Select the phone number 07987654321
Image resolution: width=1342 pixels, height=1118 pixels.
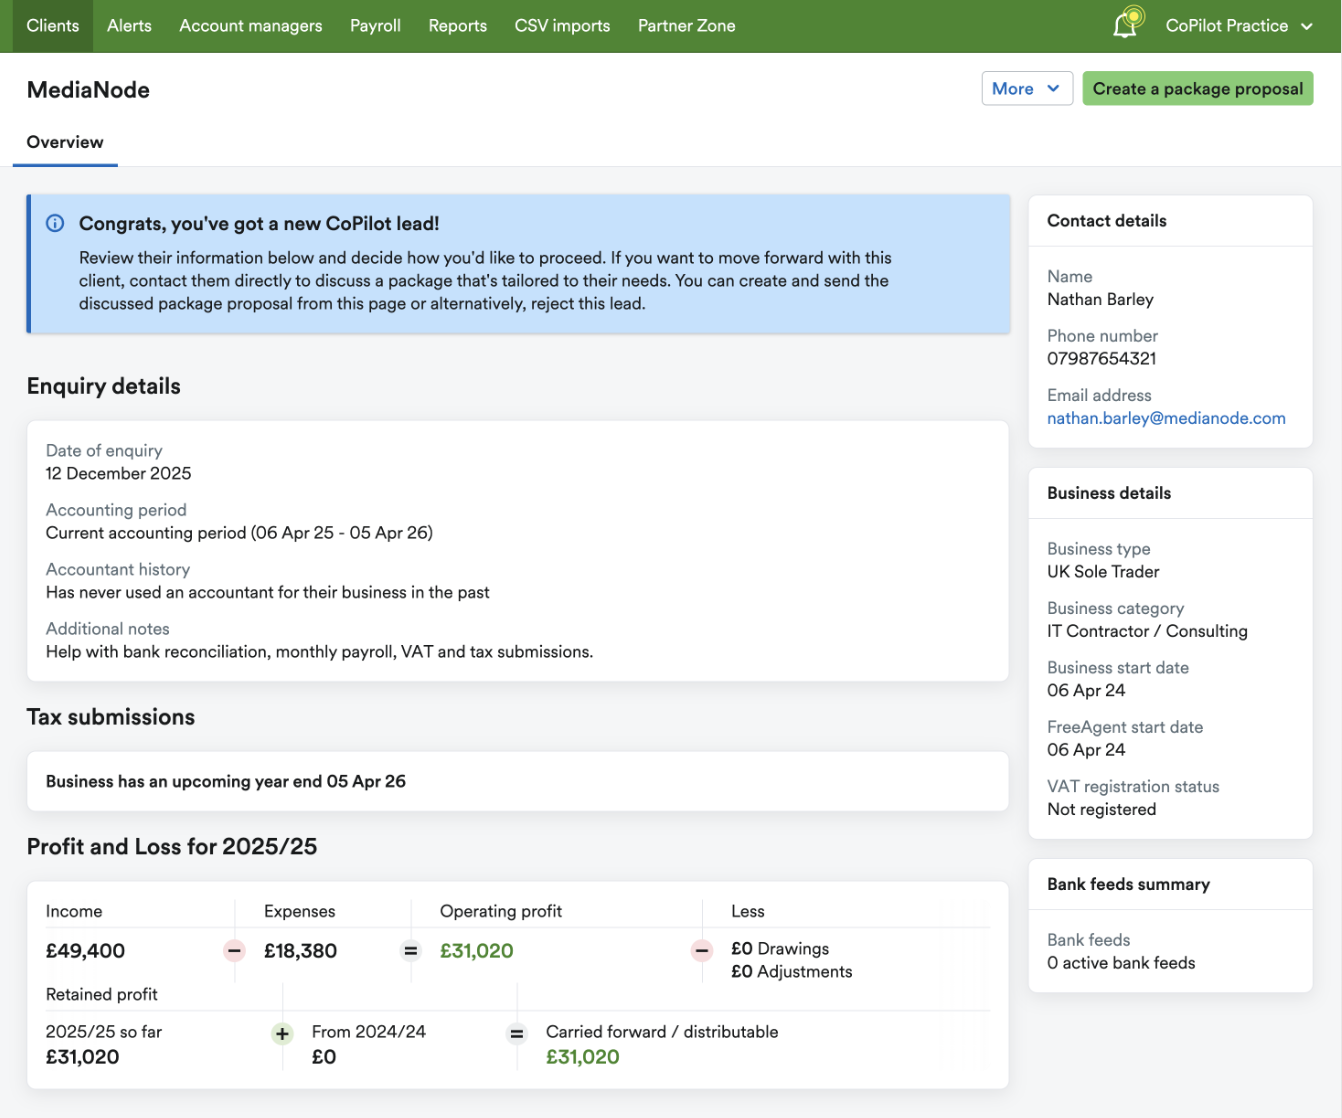pos(1102,358)
